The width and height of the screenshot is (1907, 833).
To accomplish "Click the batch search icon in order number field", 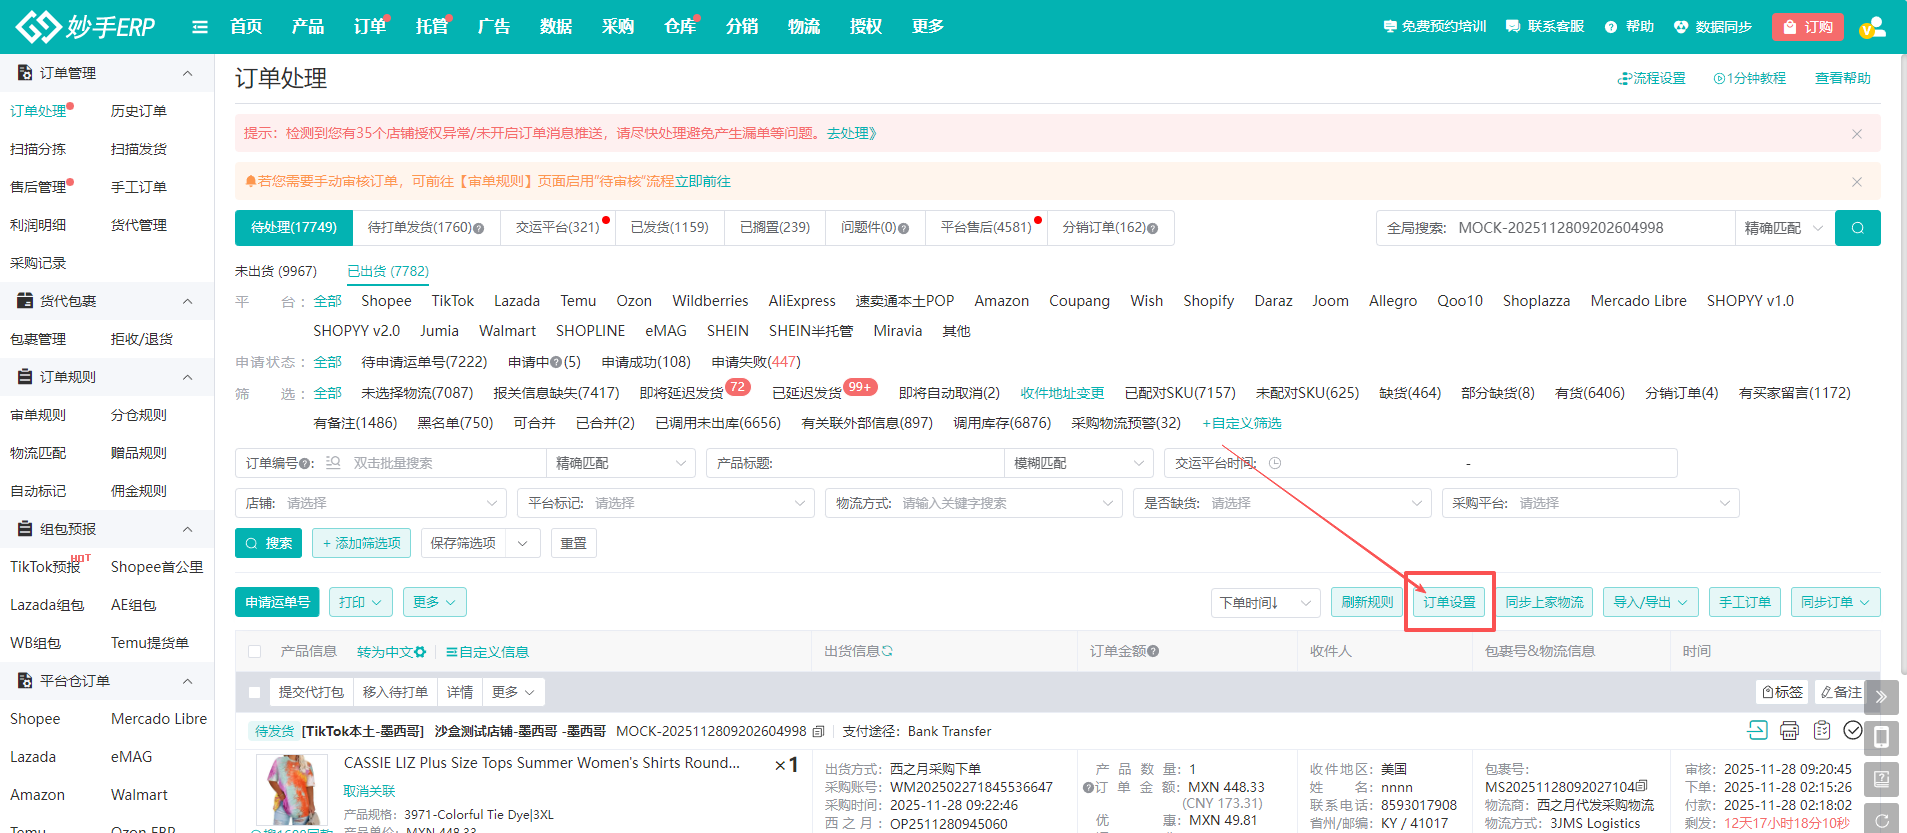I will [x=333, y=463].
